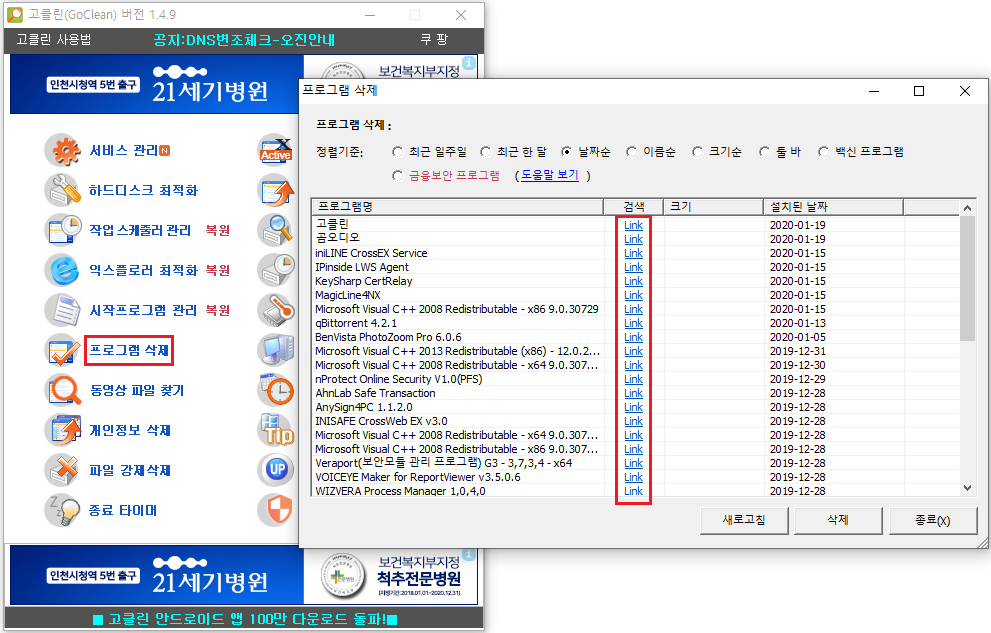Click the ad info badge on hospital banner
Image resolution: width=991 pixels, height=633 pixels.
click(x=468, y=63)
